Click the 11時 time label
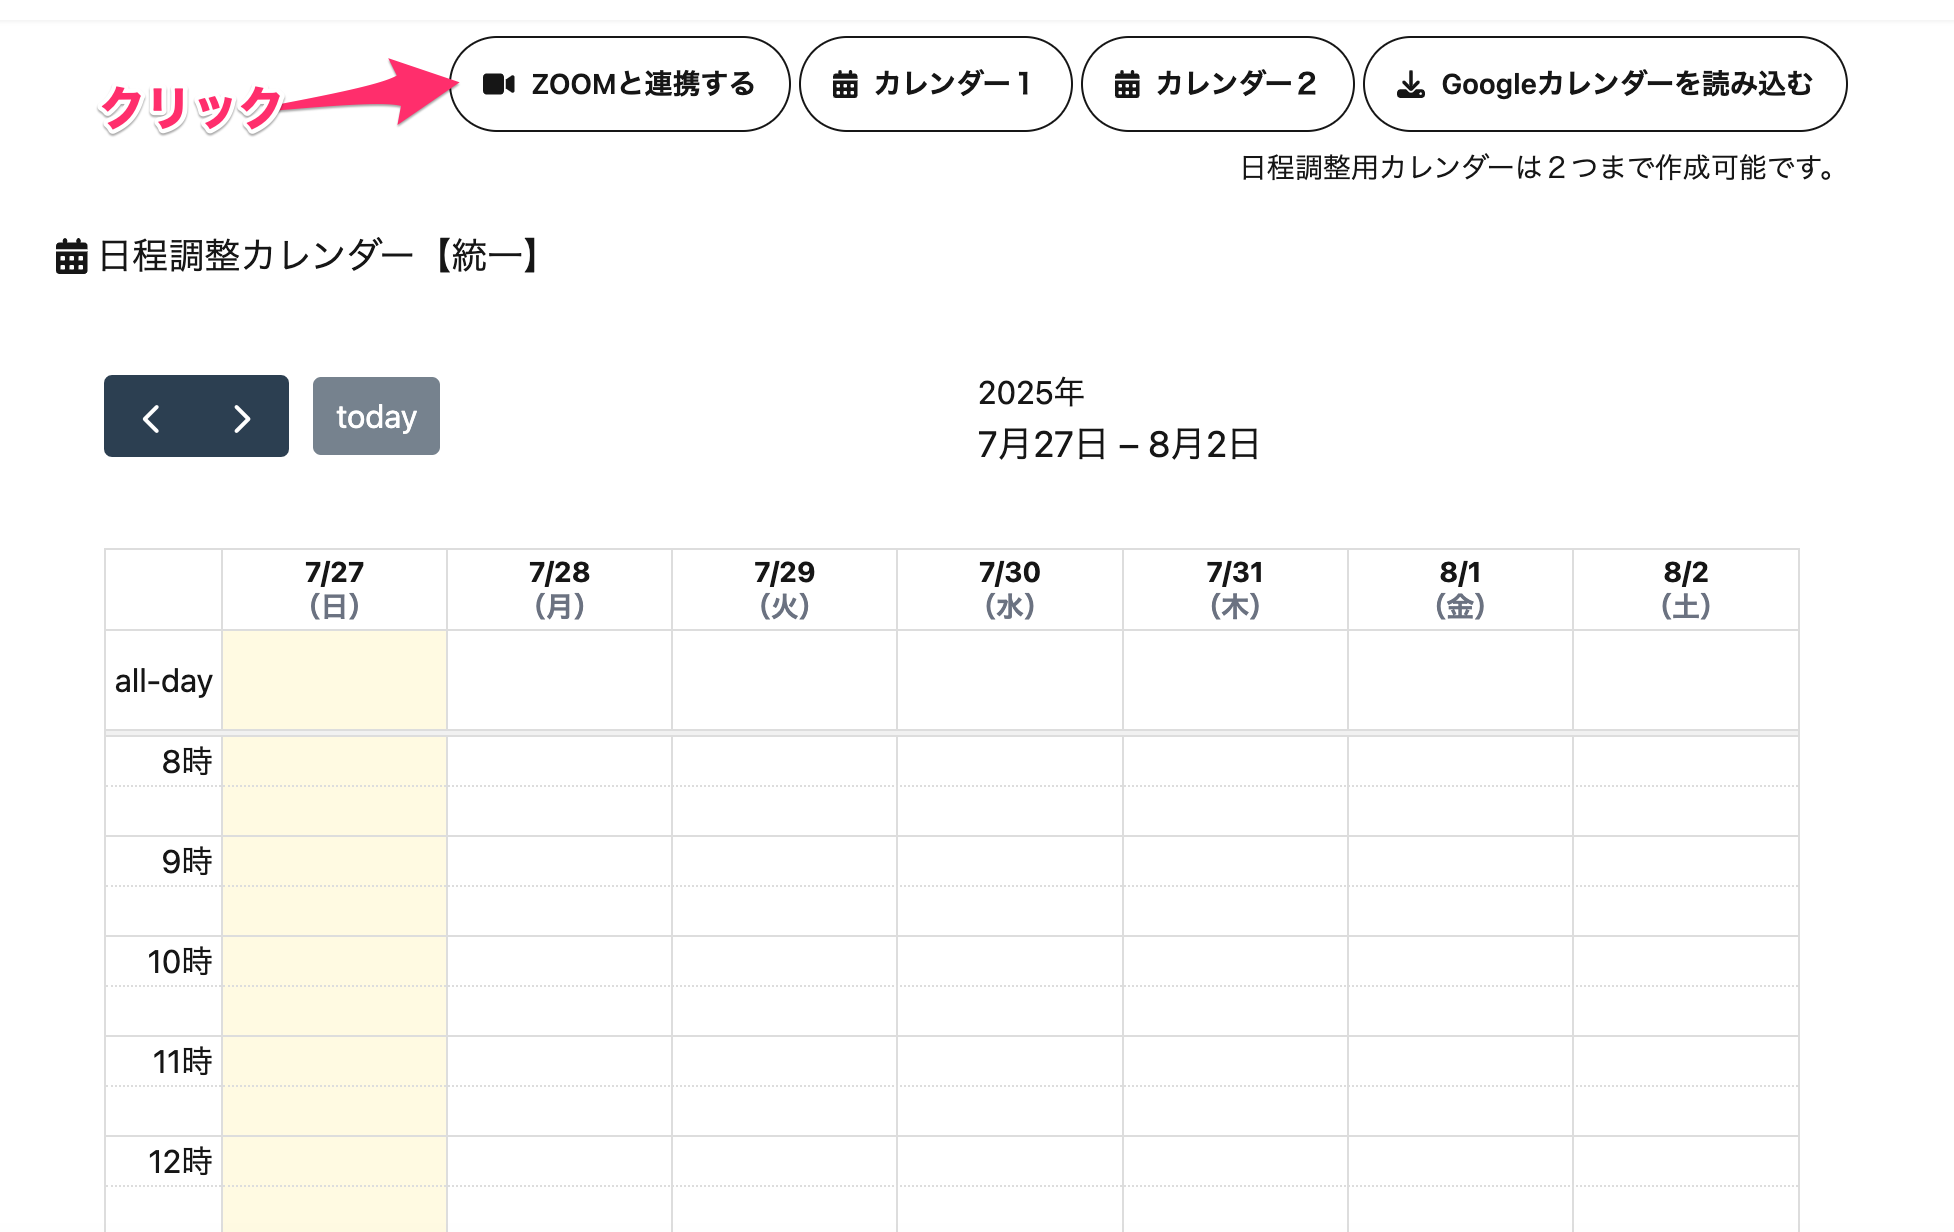1954x1232 pixels. 182,1062
